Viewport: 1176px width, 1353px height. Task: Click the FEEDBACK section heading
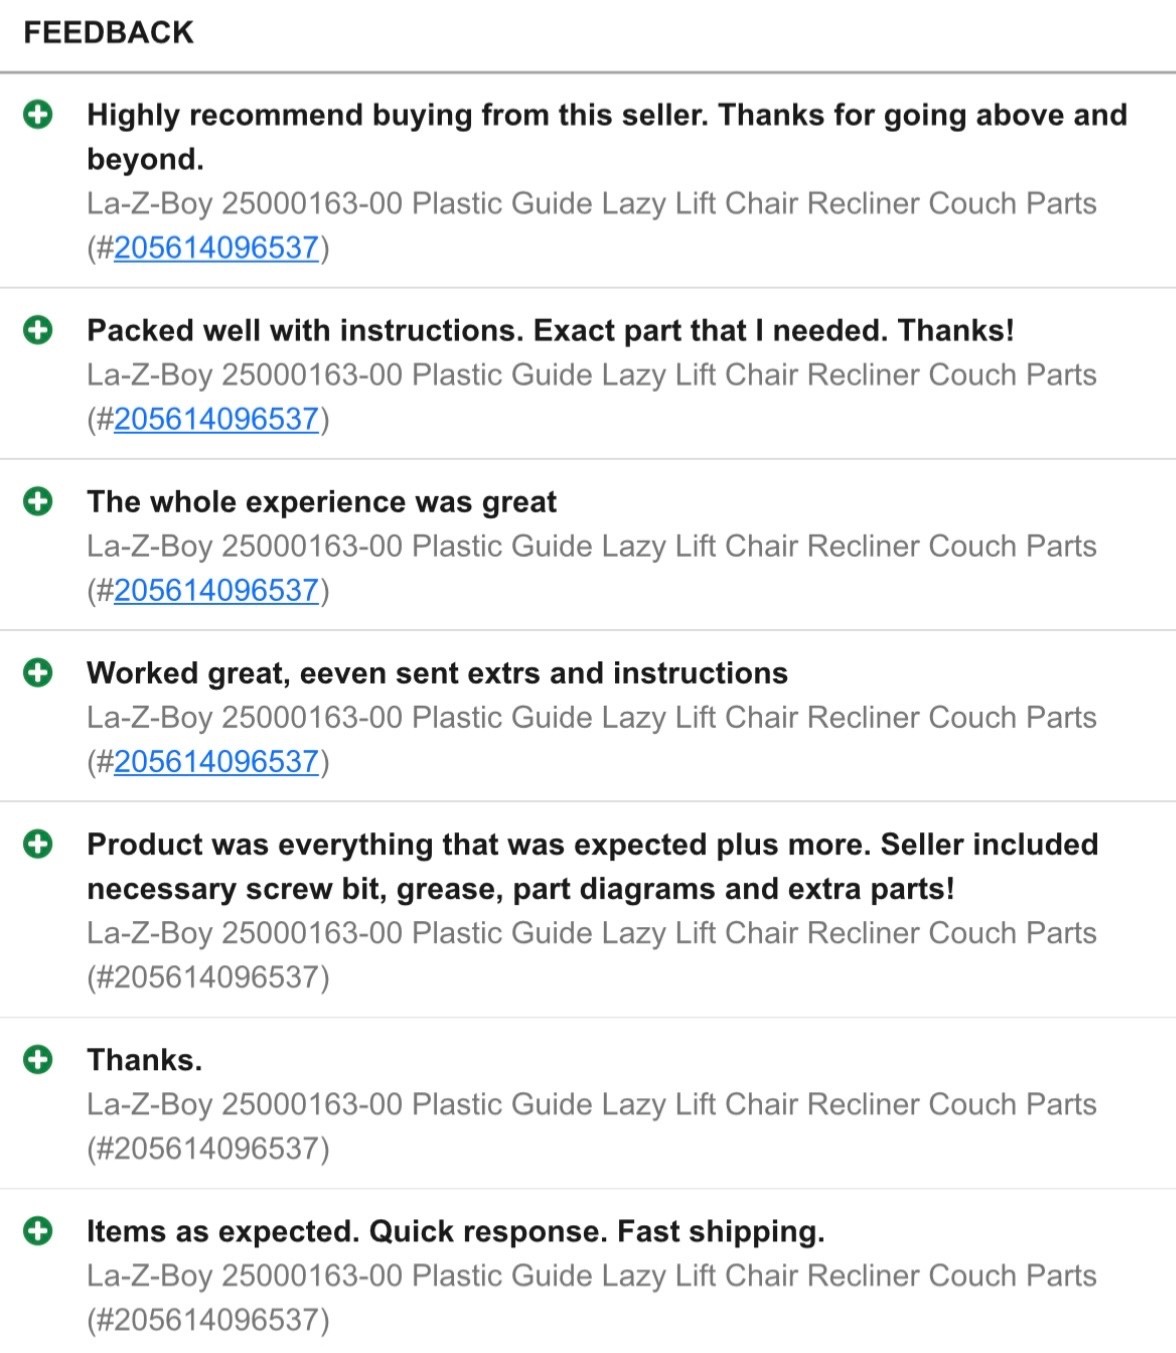(x=108, y=33)
